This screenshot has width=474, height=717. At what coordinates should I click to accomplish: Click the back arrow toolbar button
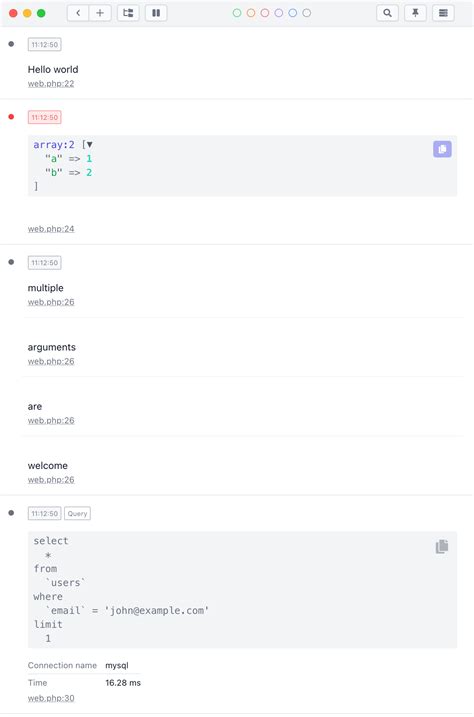coord(78,13)
